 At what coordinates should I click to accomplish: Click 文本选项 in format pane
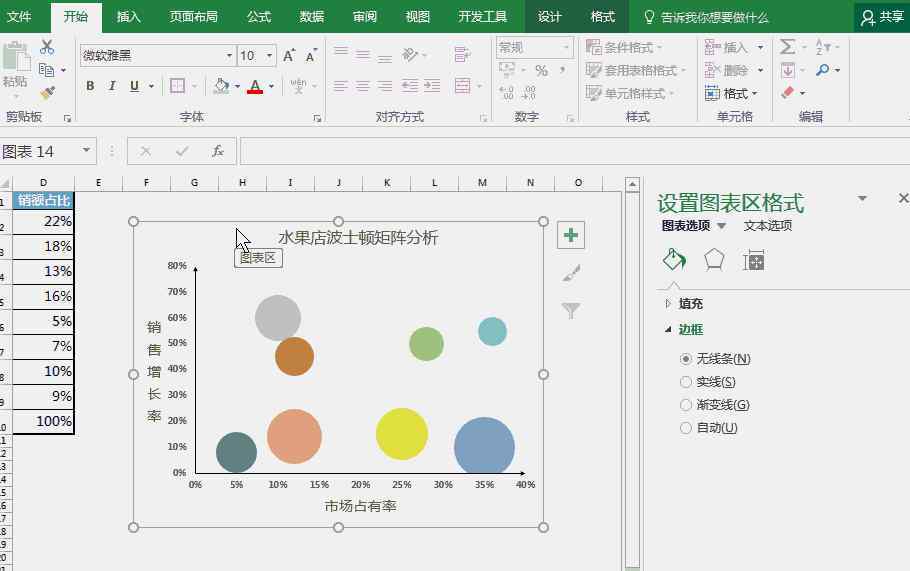pyautogui.click(x=768, y=226)
